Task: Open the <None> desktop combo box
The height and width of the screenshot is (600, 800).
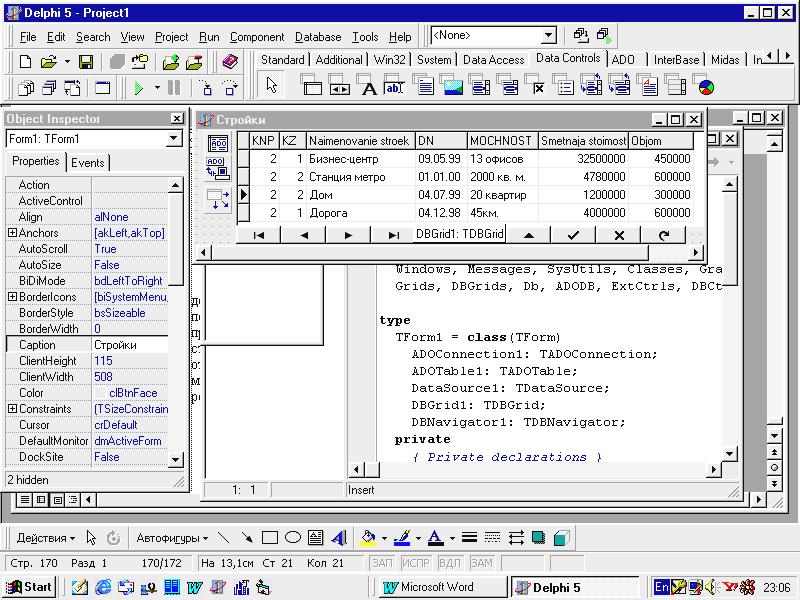Action: click(x=548, y=36)
